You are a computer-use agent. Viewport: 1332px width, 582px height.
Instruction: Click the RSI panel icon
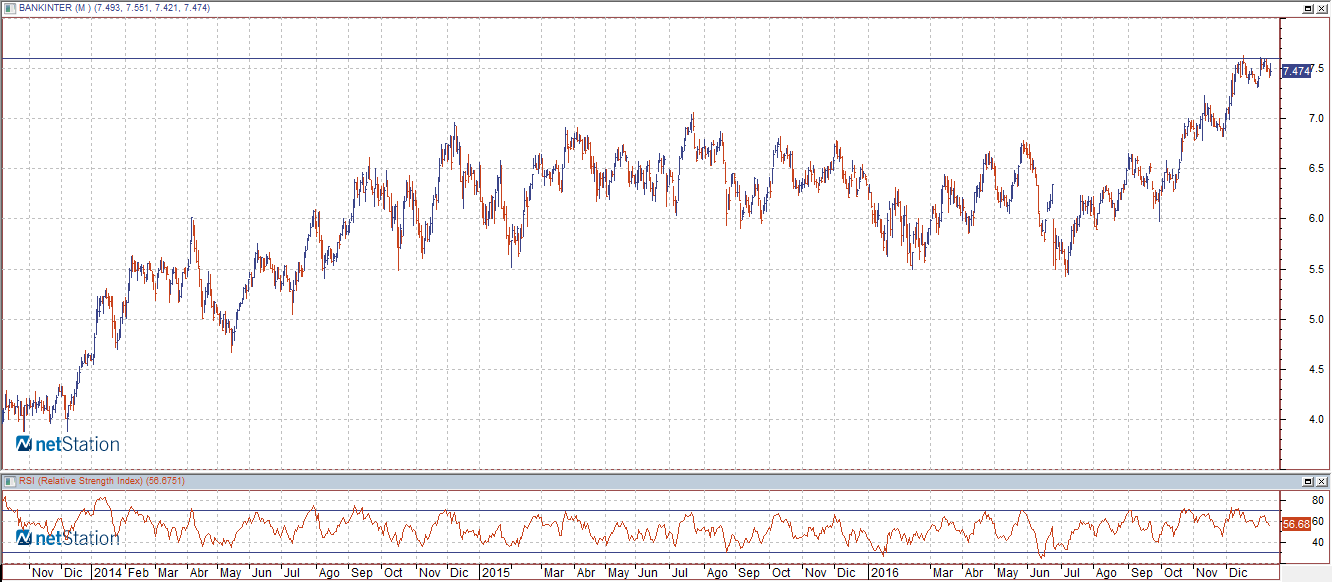click(x=10, y=481)
